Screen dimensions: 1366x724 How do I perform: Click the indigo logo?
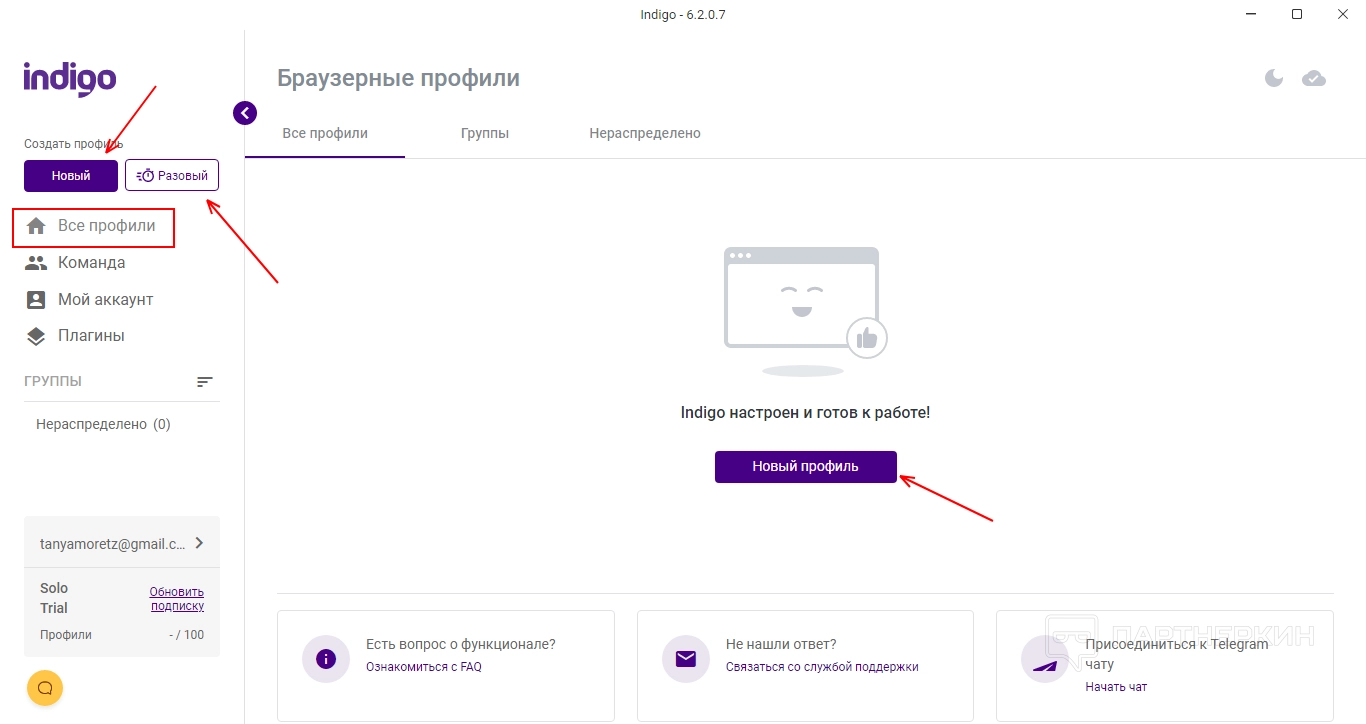[x=70, y=79]
